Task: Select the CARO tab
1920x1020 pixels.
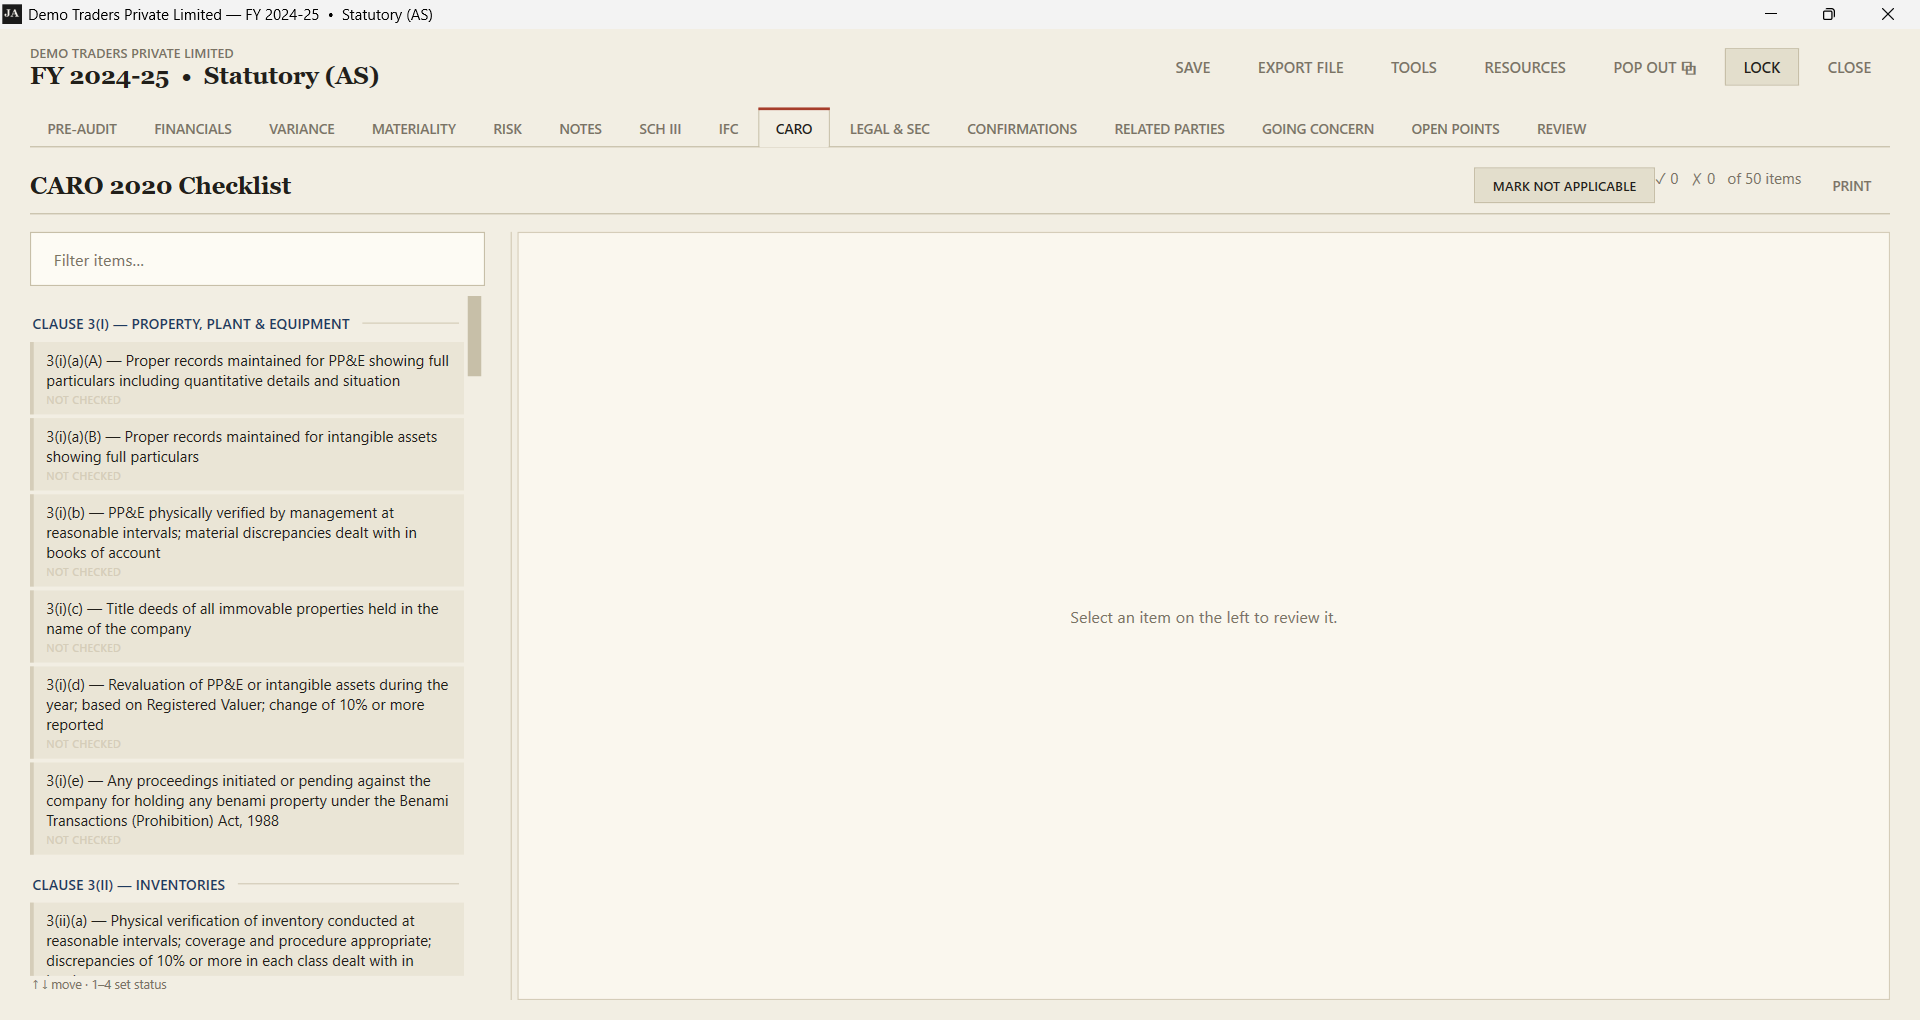Action: pos(794,129)
